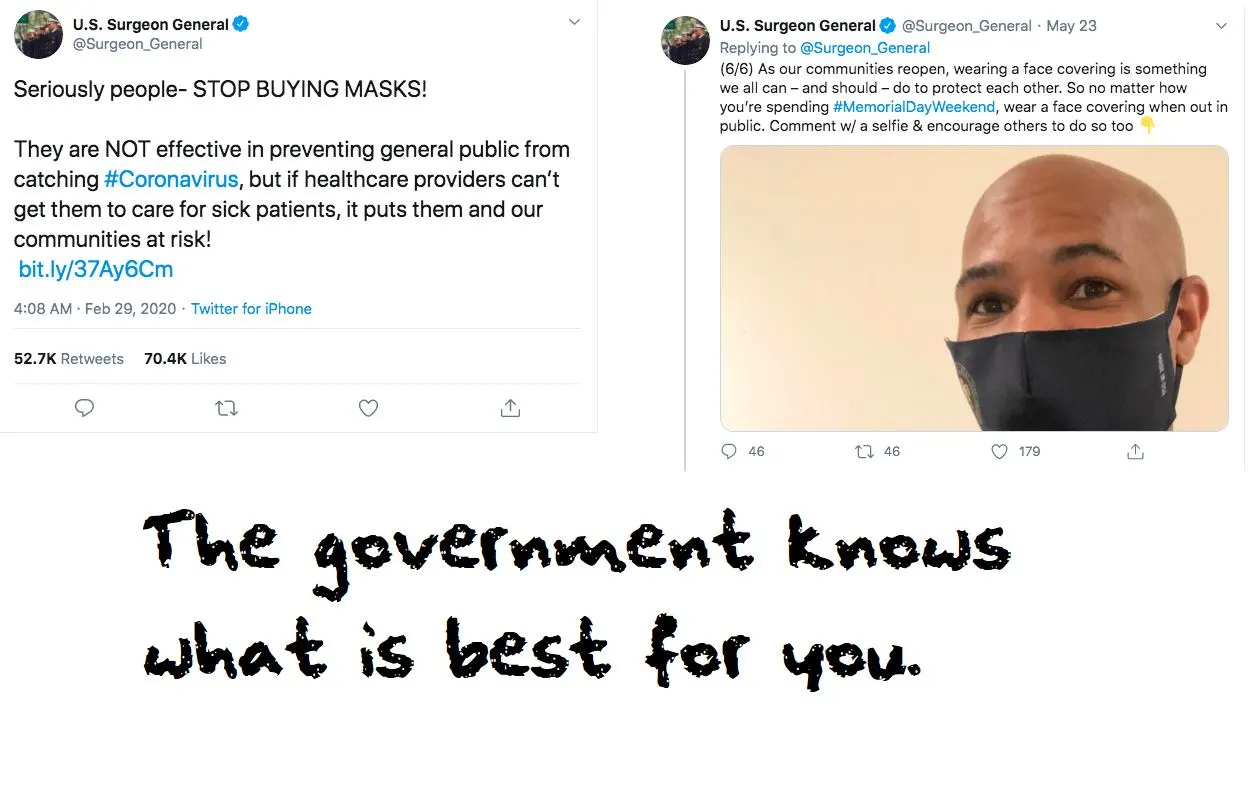Image resolution: width=1253 pixels, height=794 pixels.
Task: Open the #Coronavirus hashtag
Action: tap(171, 179)
